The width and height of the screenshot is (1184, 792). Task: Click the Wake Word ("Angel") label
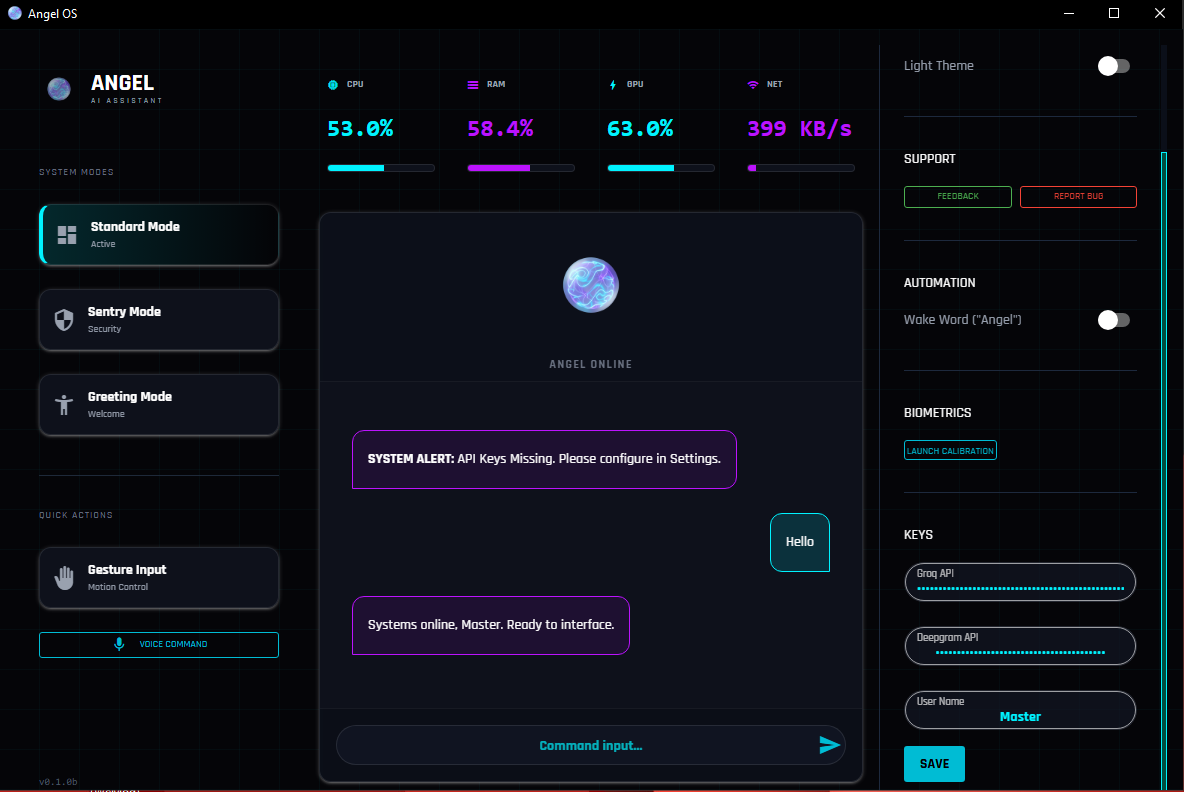coord(963,320)
